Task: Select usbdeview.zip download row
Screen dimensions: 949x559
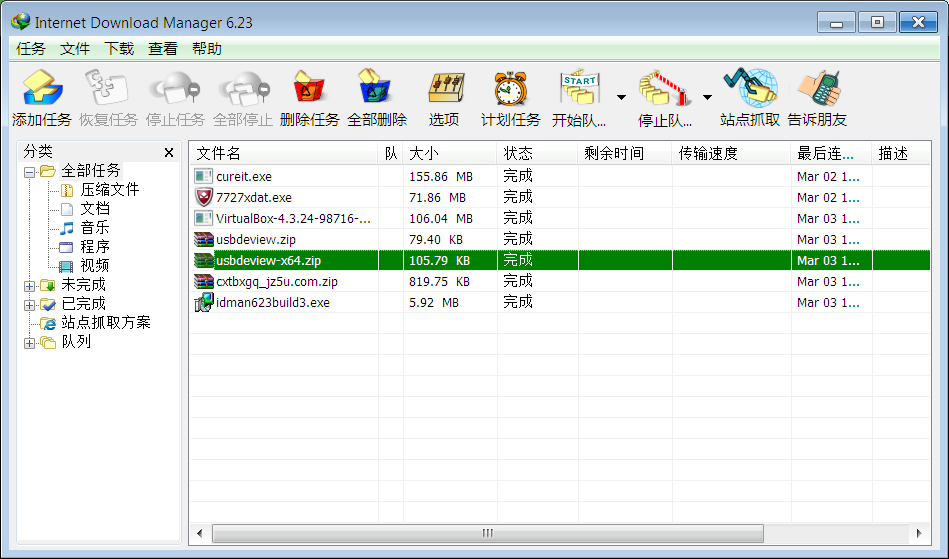Action: 560,240
